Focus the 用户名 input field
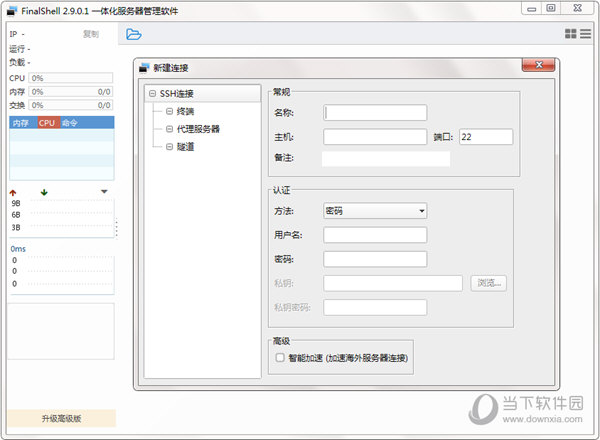The image size is (600, 440). click(375, 235)
